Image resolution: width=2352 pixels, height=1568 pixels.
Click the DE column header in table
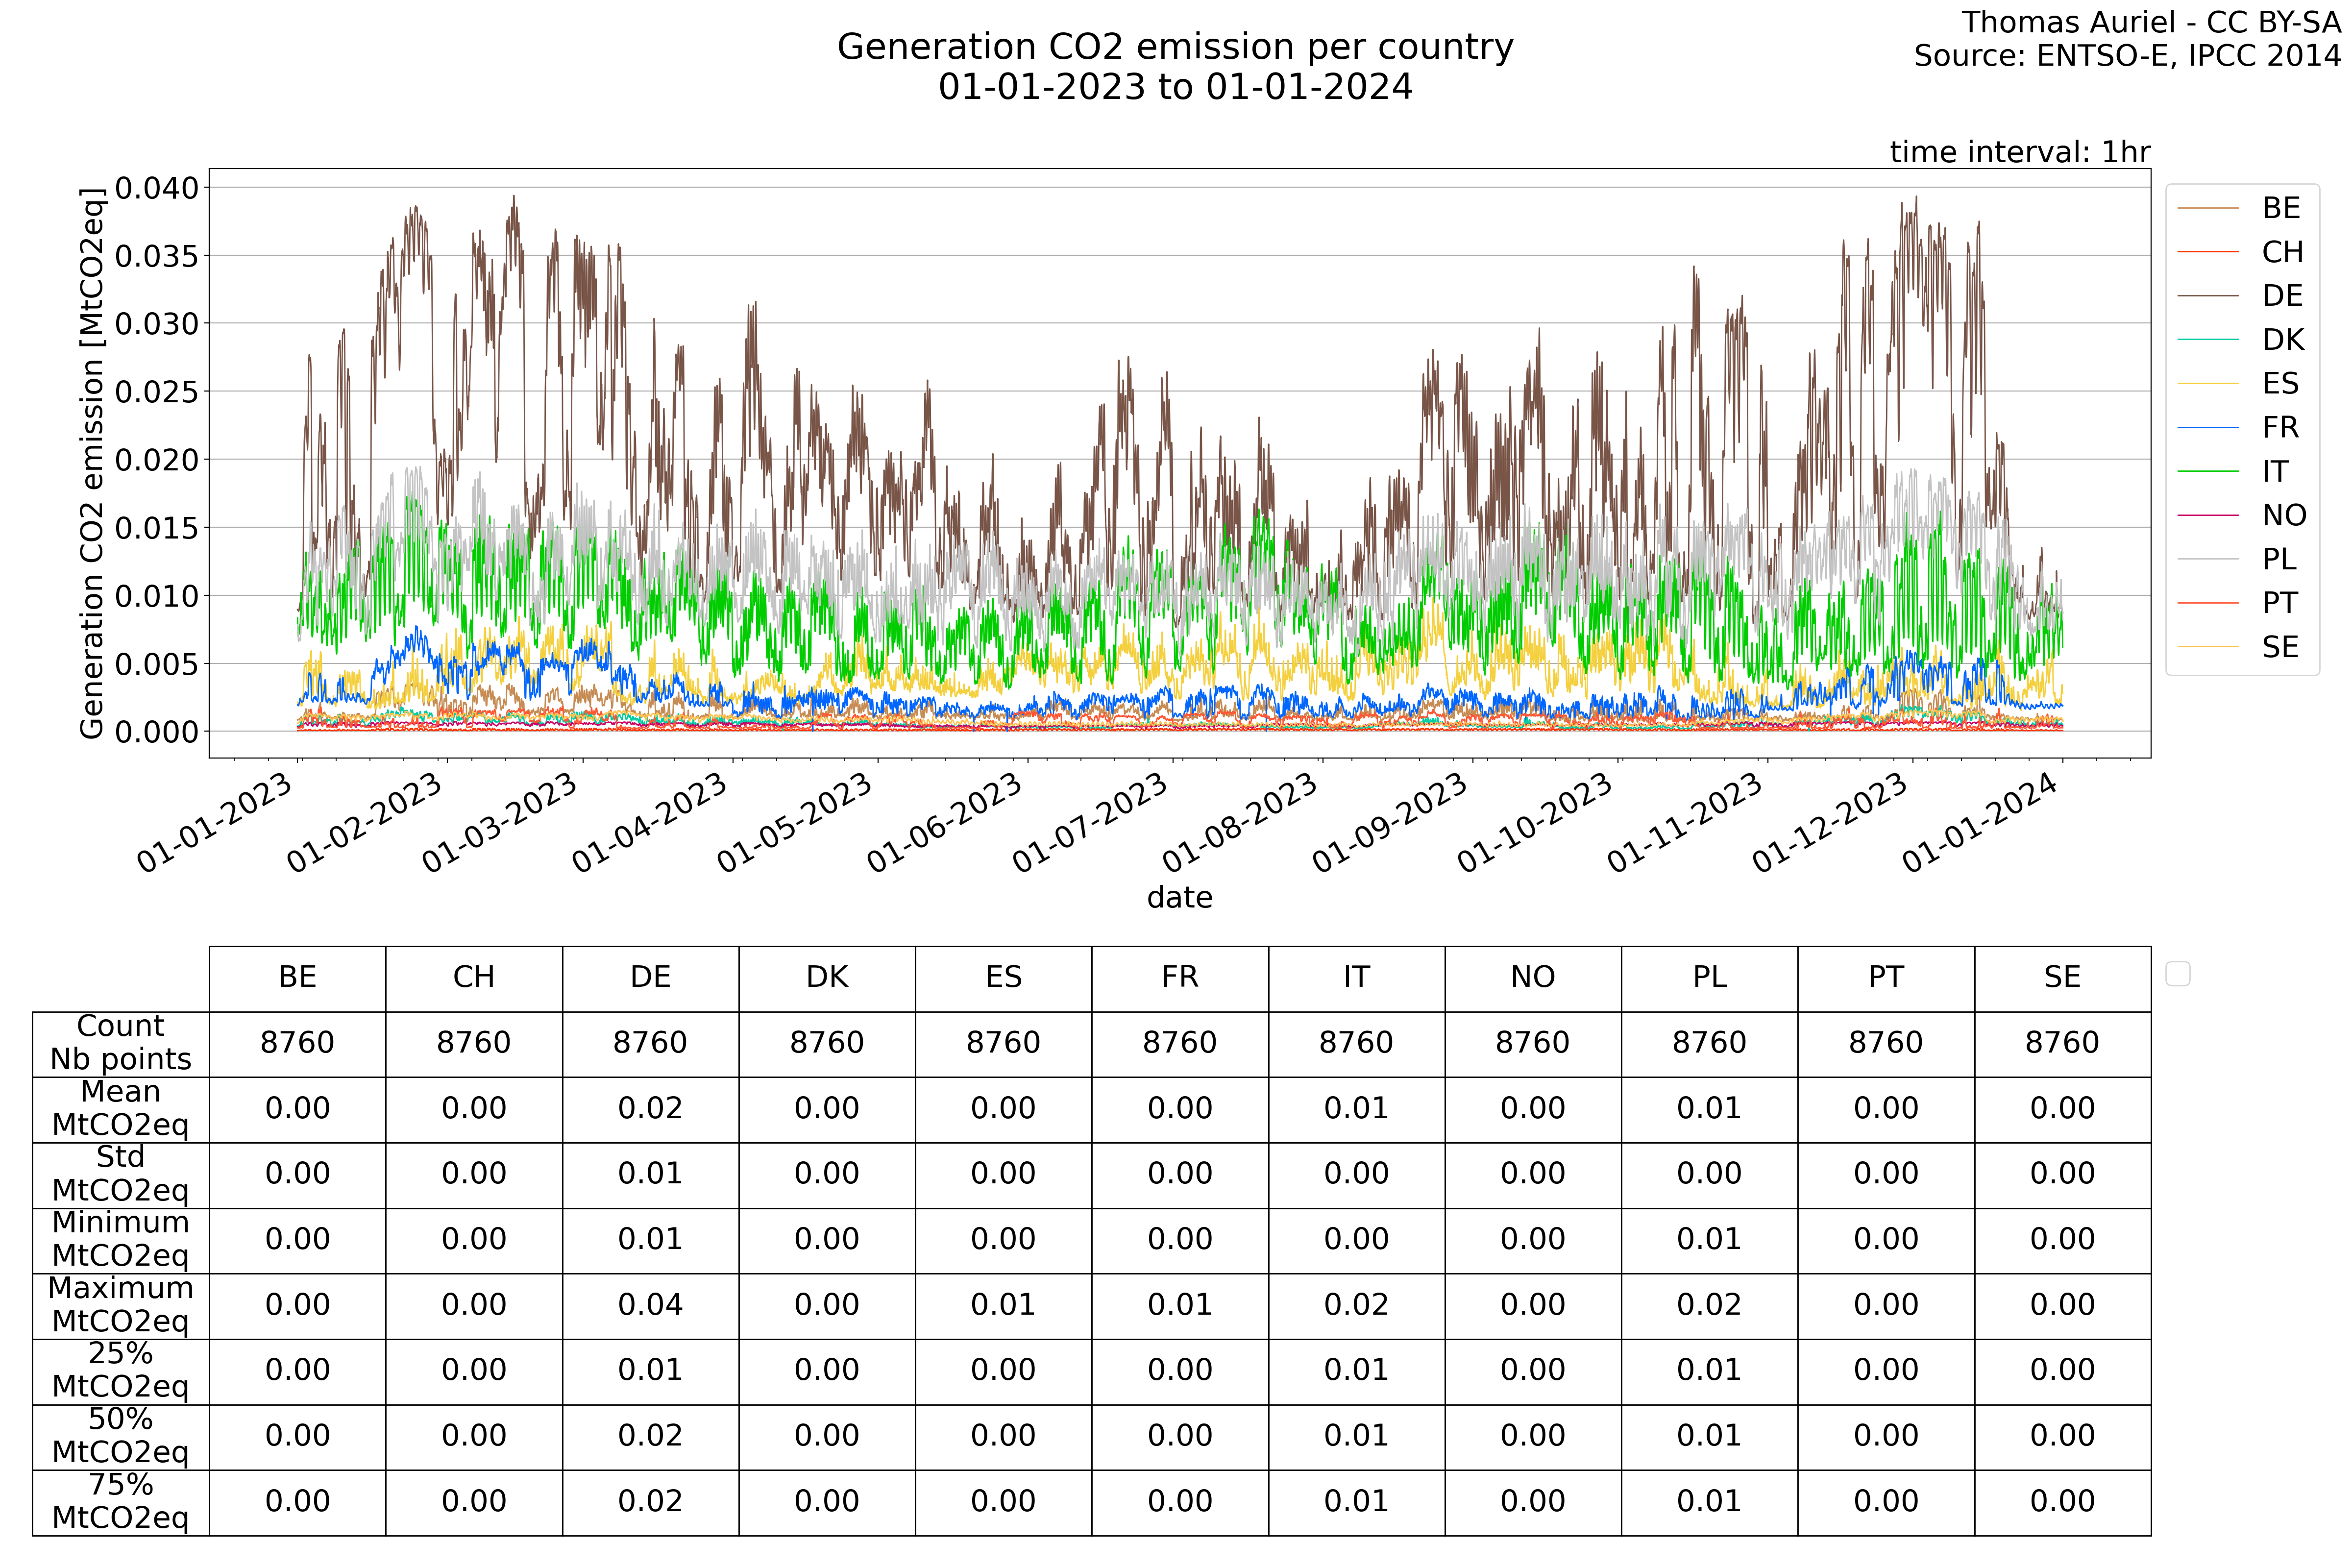(650, 977)
